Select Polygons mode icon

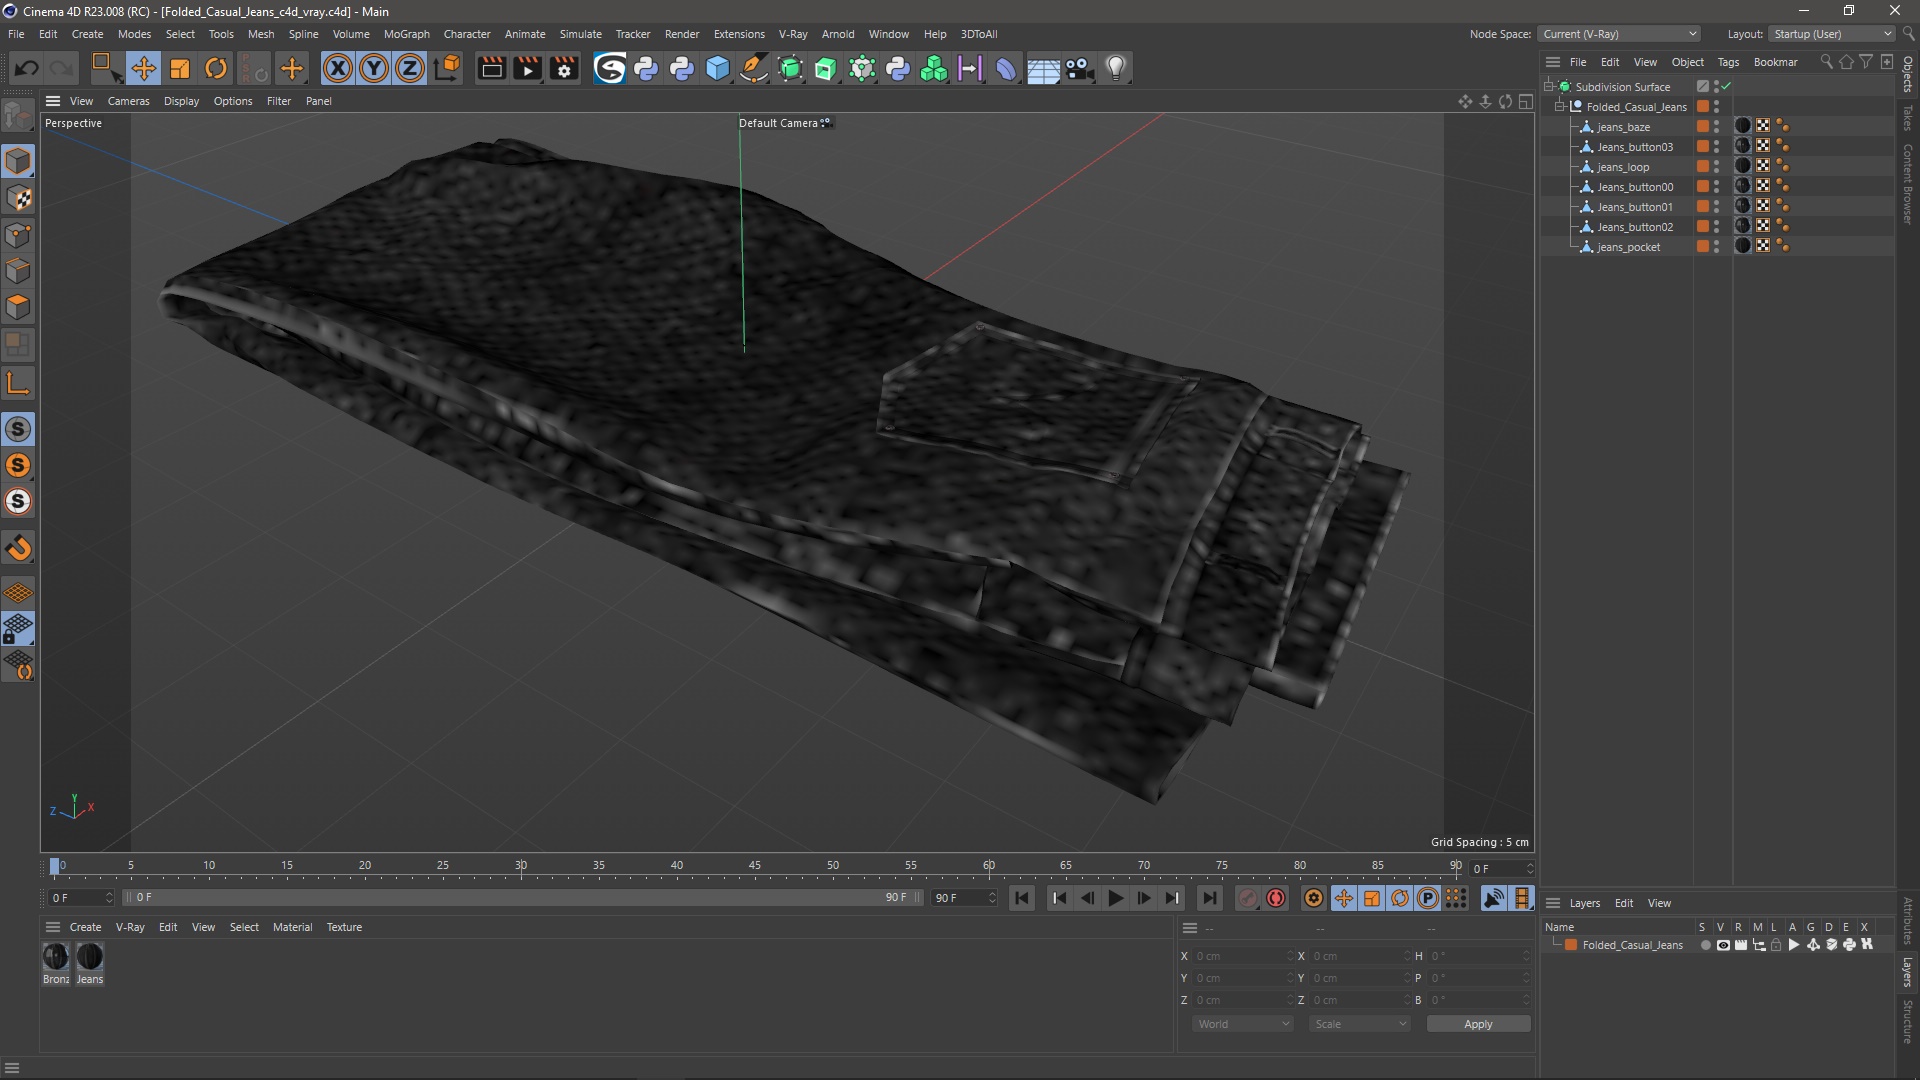click(18, 307)
